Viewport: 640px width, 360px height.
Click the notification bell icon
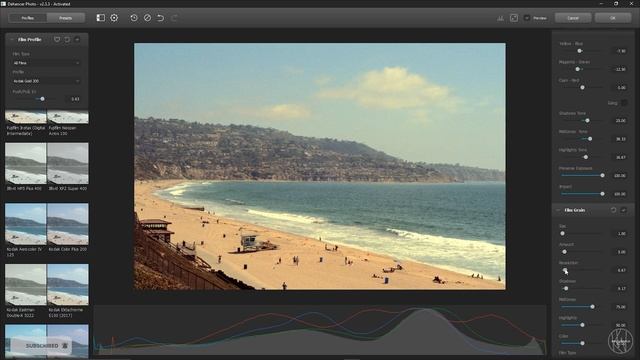coord(65,346)
